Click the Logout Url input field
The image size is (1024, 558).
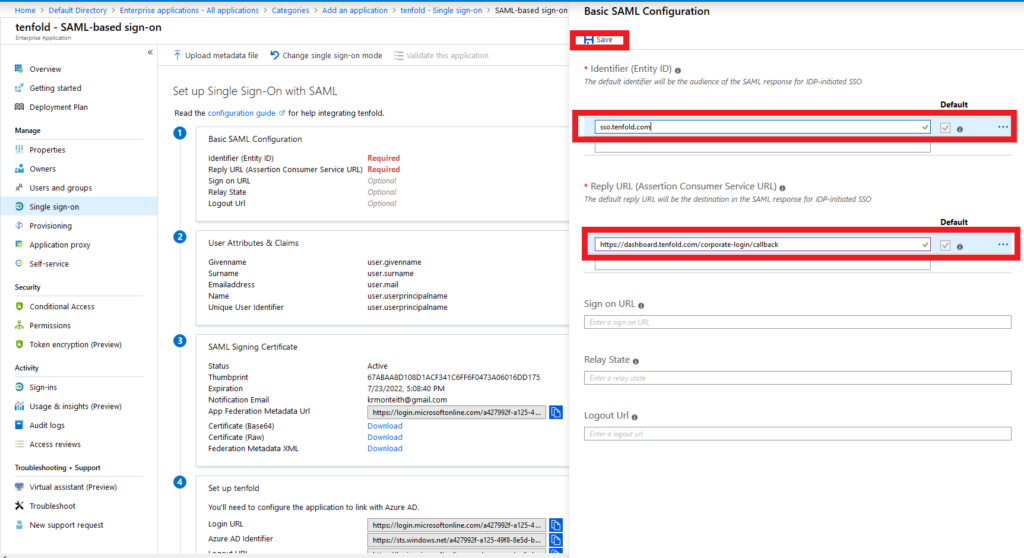tap(797, 434)
